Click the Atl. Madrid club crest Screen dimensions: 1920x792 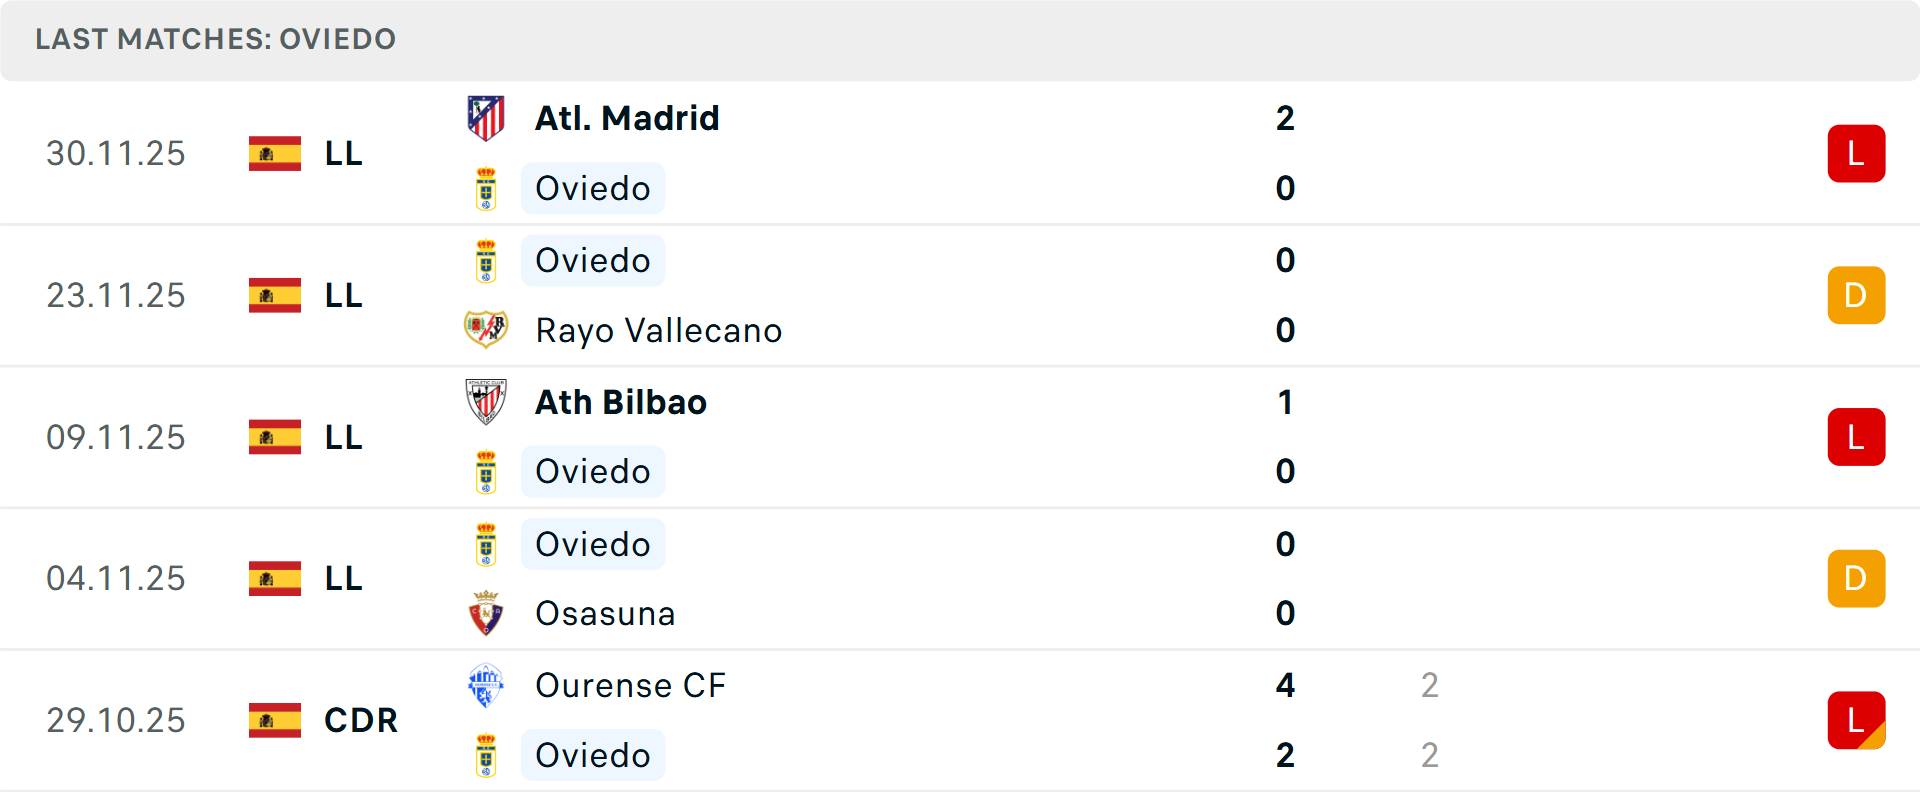click(x=486, y=117)
